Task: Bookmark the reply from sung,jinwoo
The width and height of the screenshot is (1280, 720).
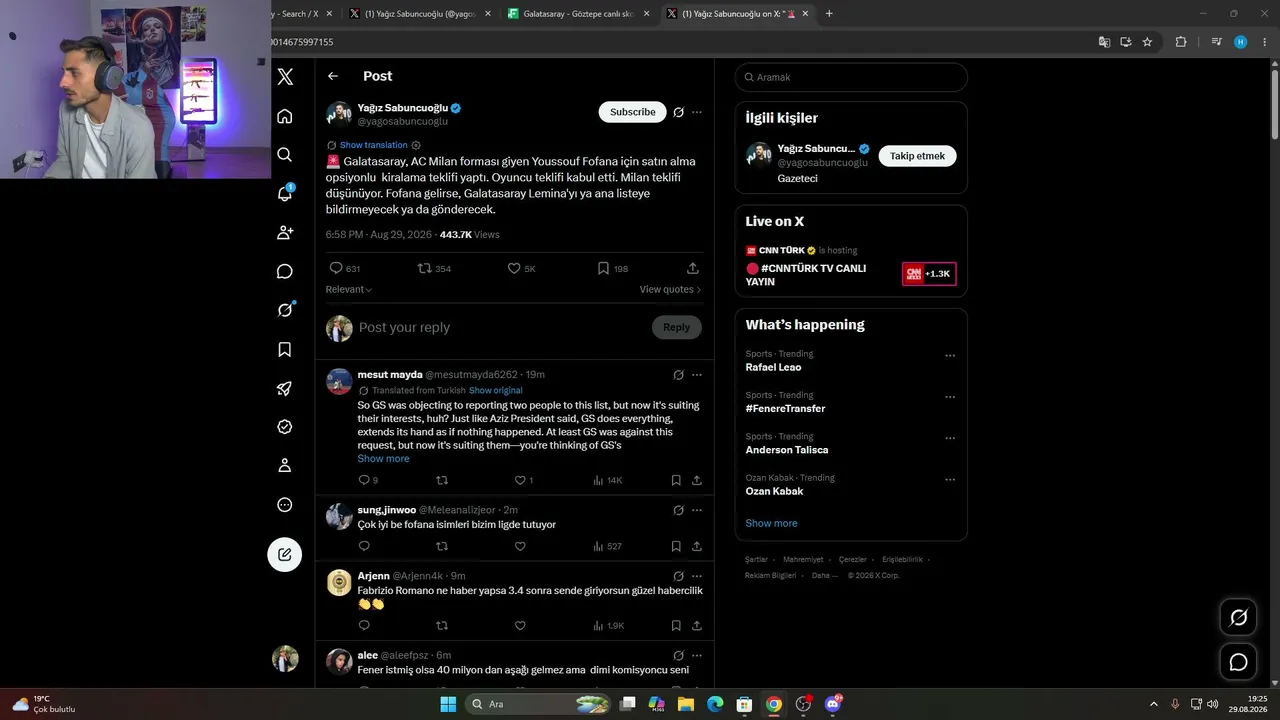Action: tap(676, 546)
